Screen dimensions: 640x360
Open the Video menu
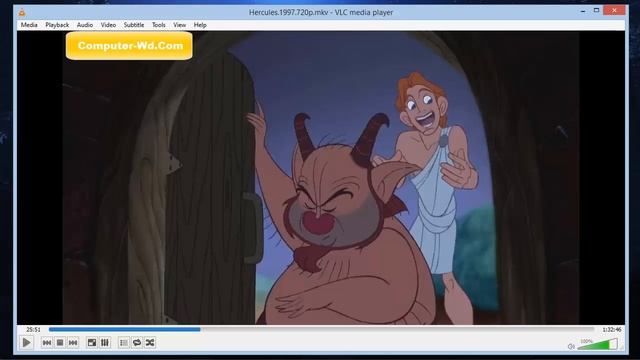(108, 25)
